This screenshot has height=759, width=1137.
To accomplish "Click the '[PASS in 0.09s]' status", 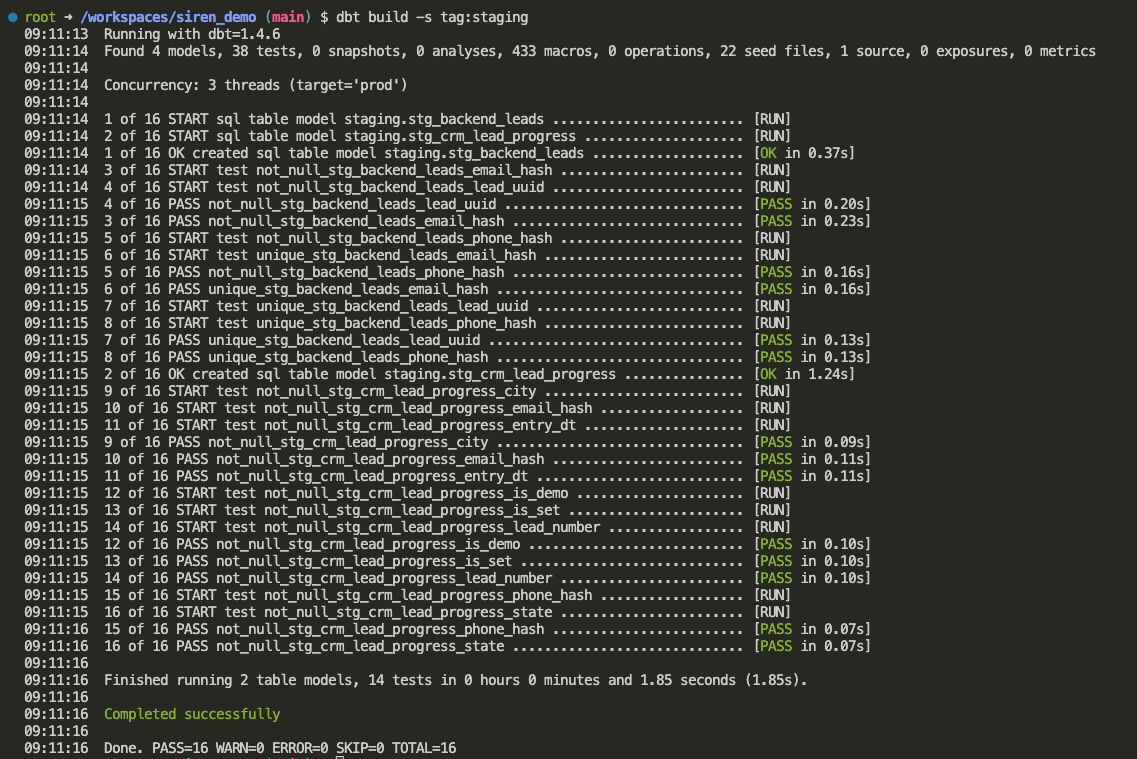I will (812, 441).
